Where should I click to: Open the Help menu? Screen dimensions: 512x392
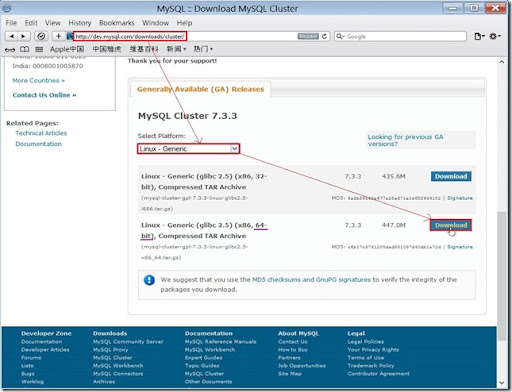pos(184,23)
